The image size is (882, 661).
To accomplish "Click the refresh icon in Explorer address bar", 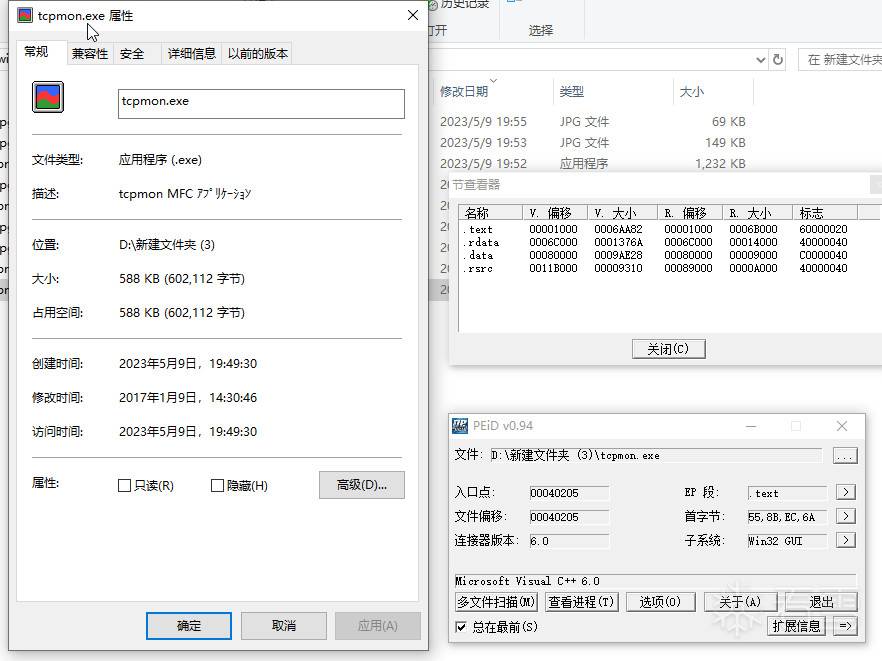I will pos(778,59).
